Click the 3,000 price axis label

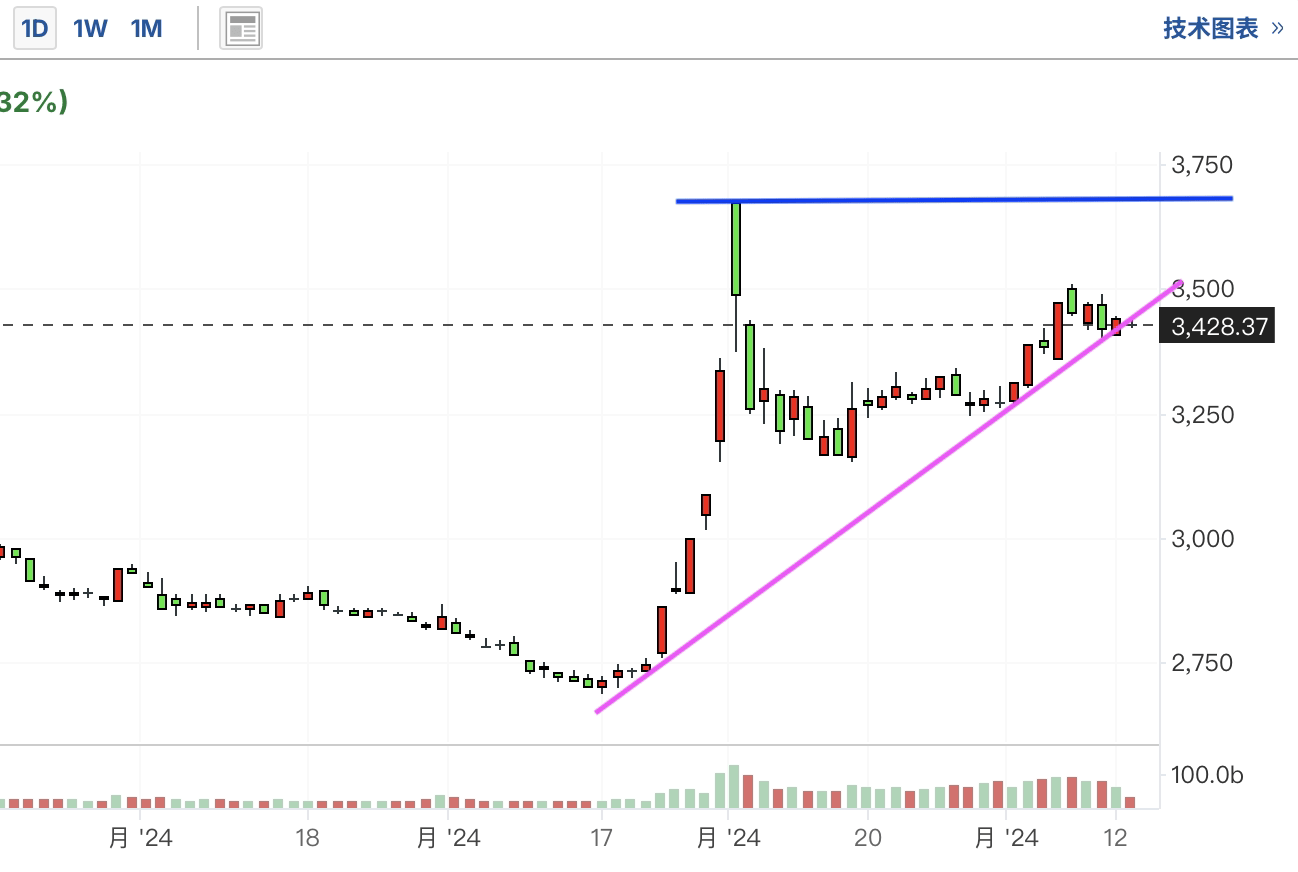coord(1204,539)
